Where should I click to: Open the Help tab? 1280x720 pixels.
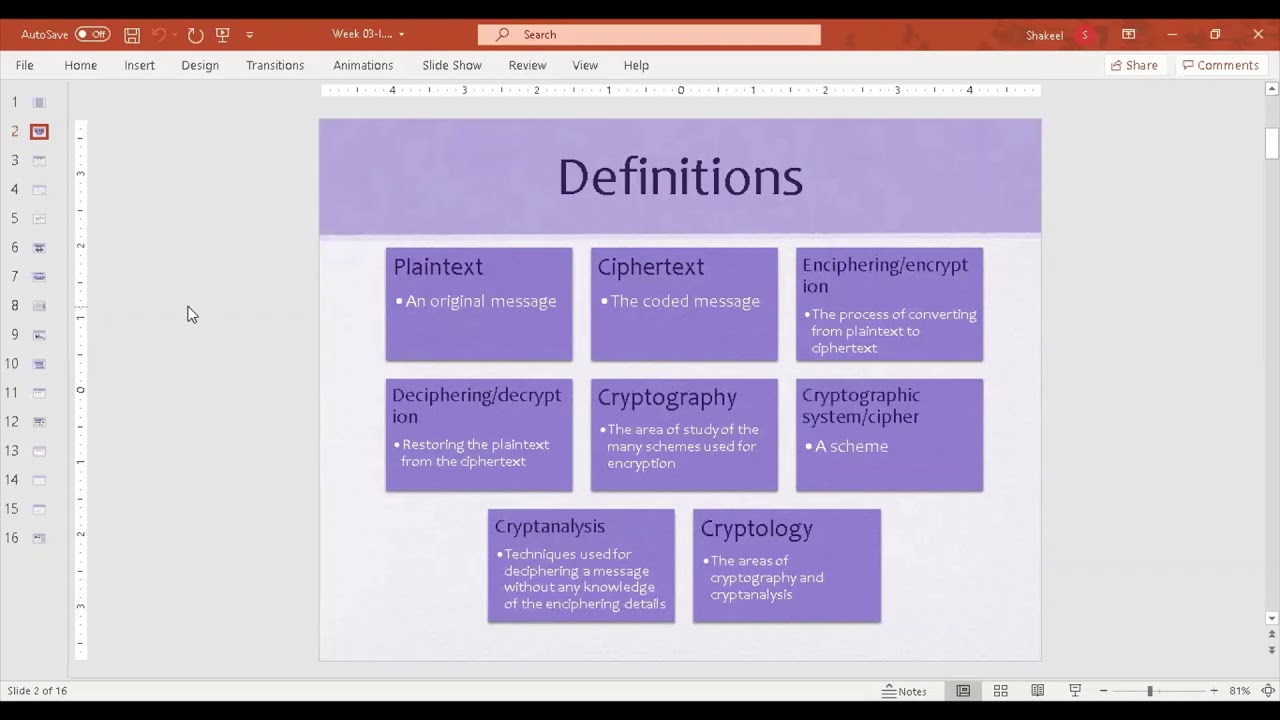(x=636, y=65)
